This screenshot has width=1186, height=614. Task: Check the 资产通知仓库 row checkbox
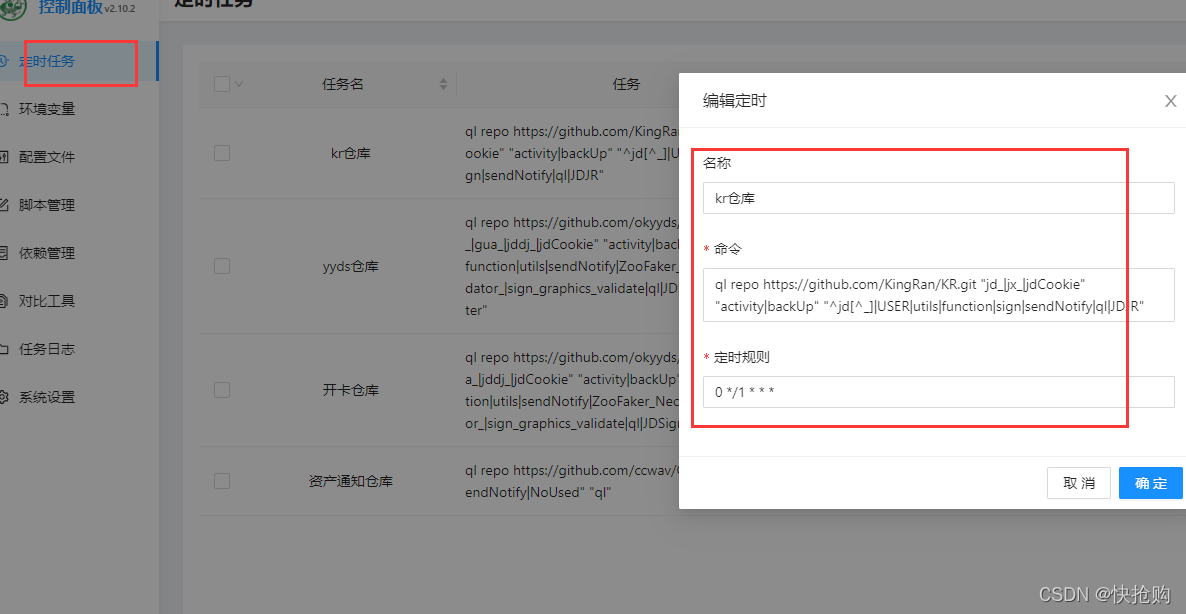[221, 481]
